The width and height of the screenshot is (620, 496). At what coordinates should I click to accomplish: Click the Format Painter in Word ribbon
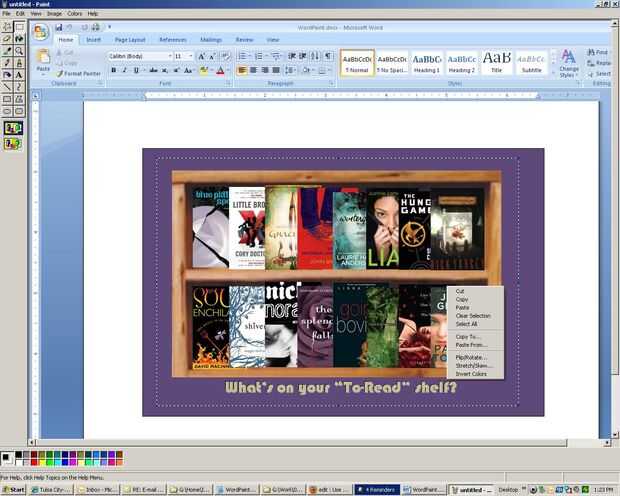click(78, 74)
